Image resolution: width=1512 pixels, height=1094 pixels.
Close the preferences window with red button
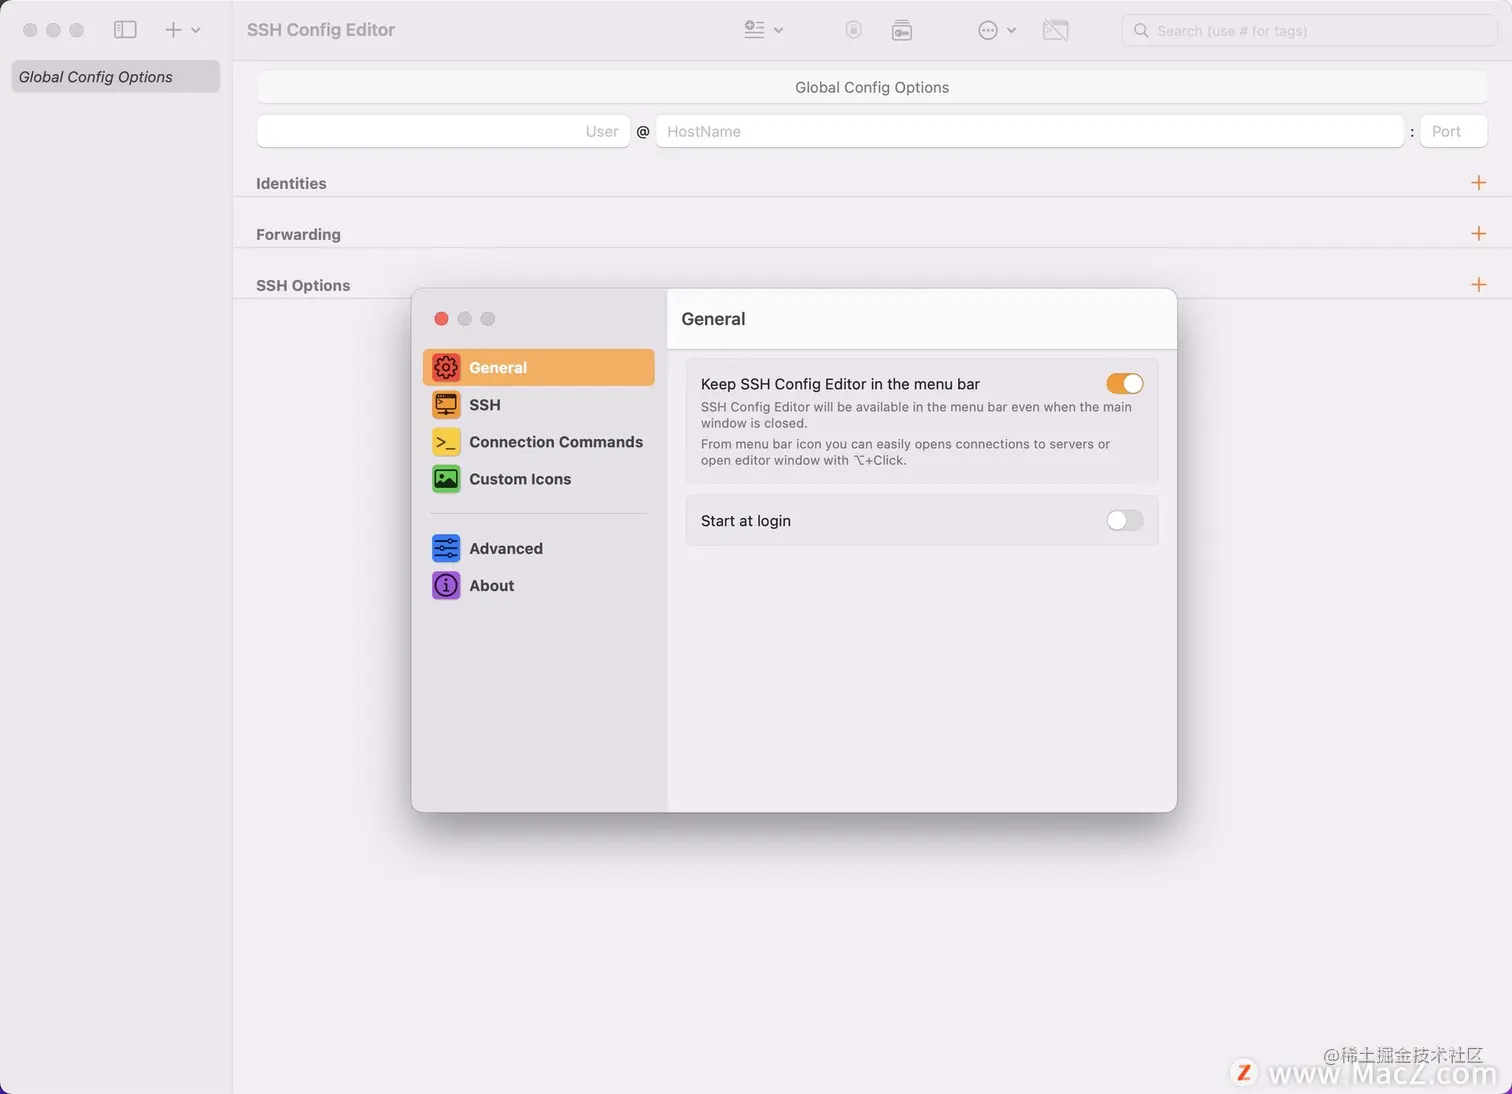click(441, 319)
